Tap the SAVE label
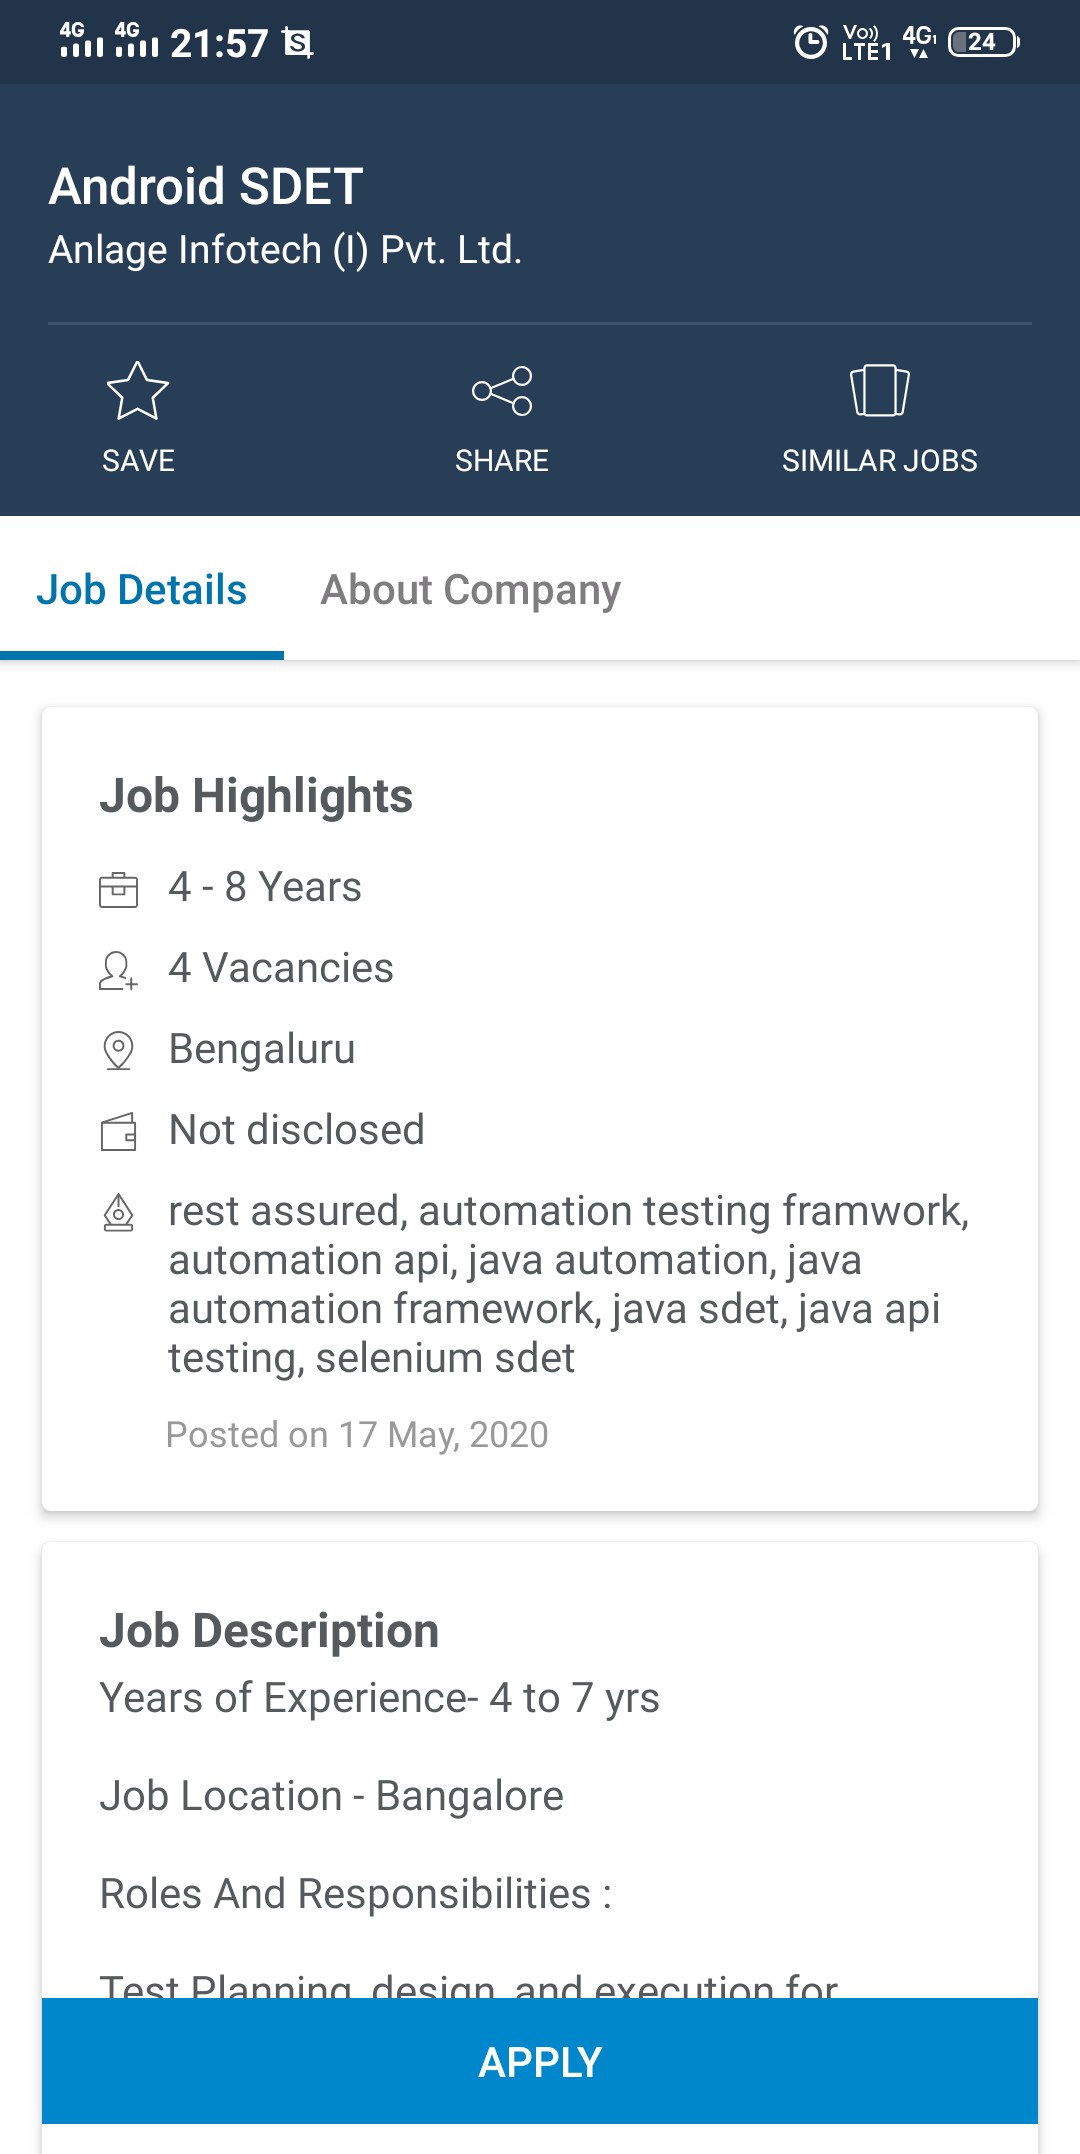Image resolution: width=1080 pixels, height=2154 pixels. coord(138,461)
